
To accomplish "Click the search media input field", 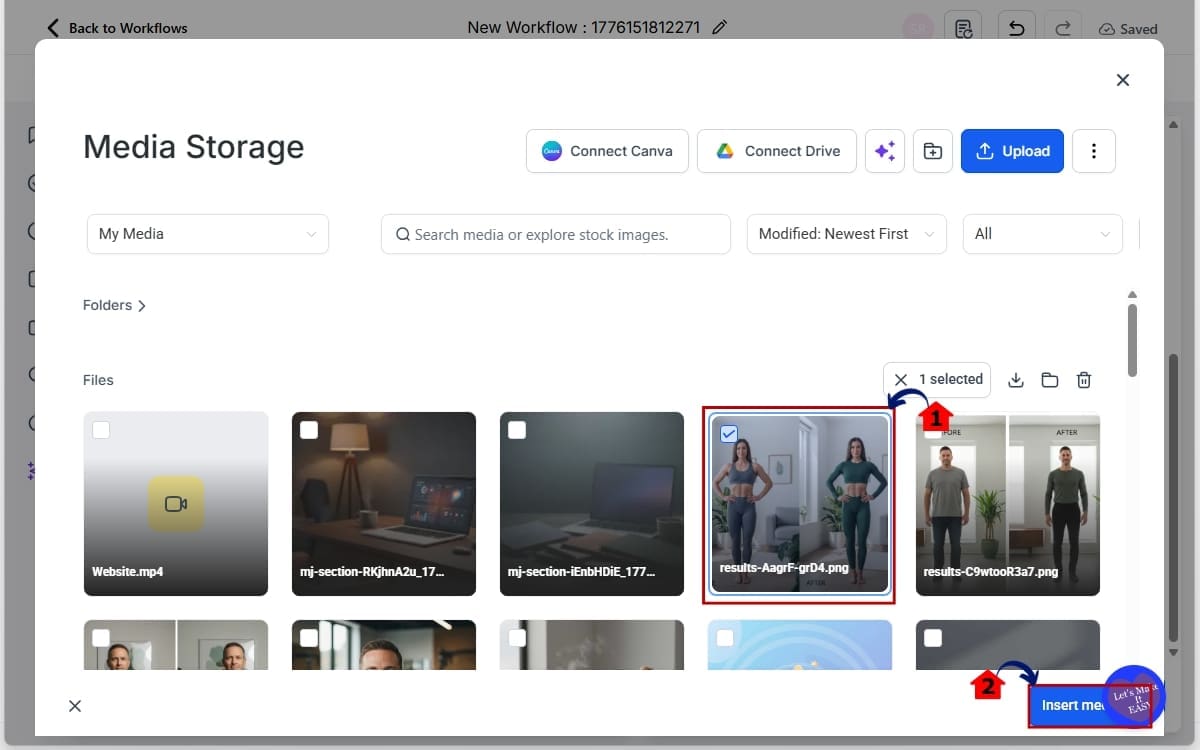I will [555, 233].
